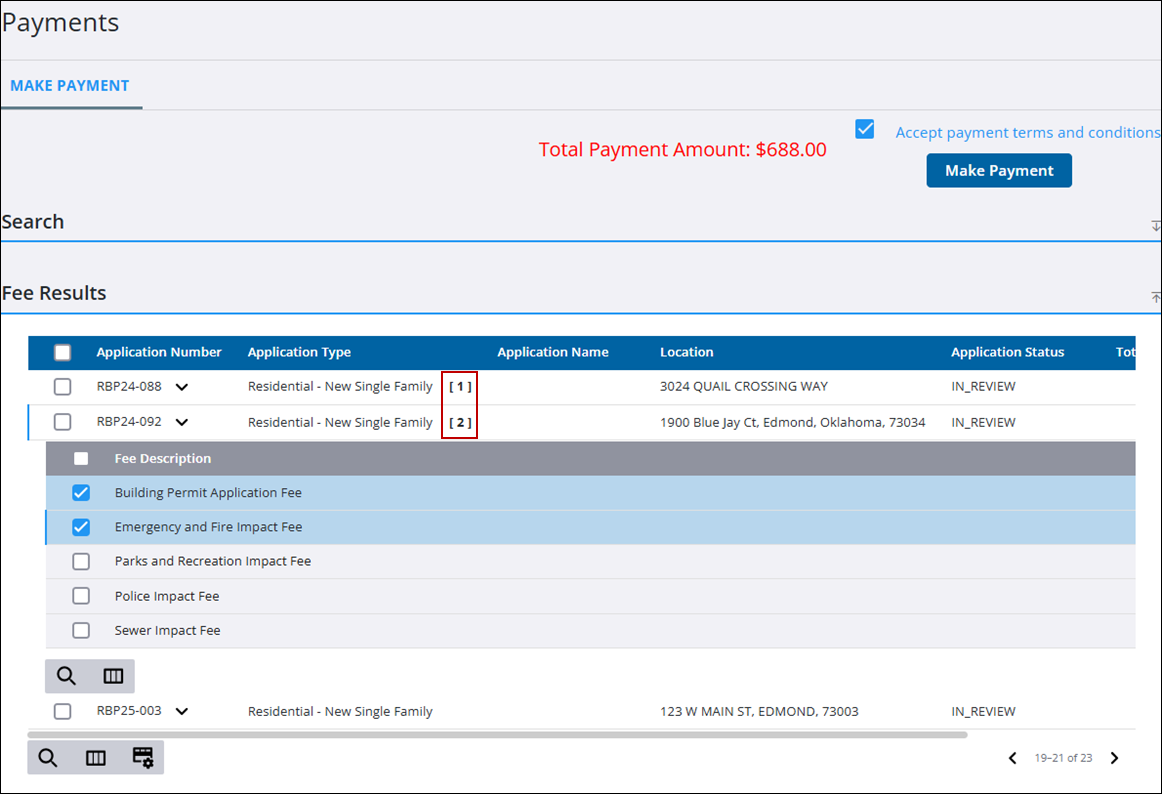Uncheck Building Permit Application Fee
The height and width of the screenshot is (794, 1162).
pos(81,493)
